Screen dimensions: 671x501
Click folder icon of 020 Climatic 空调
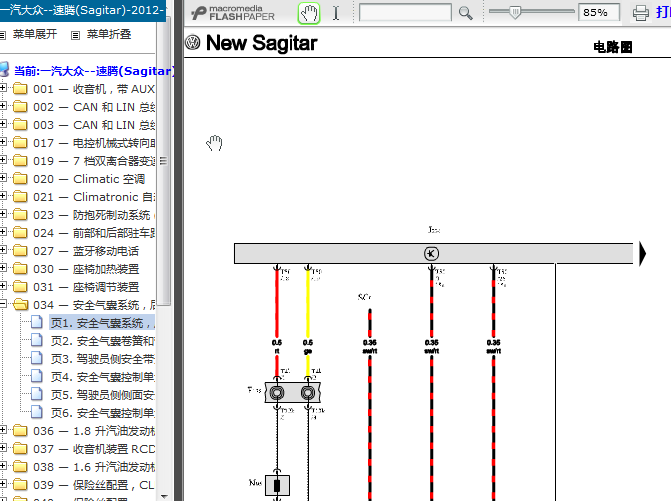tap(20, 178)
